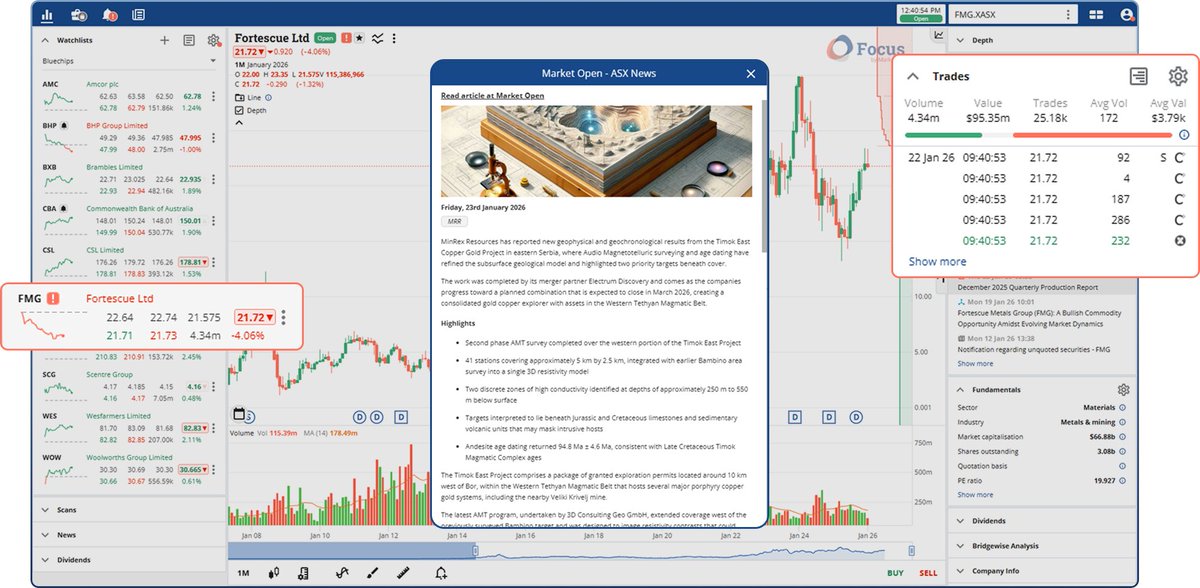Open the user account icon

(x=1128, y=15)
